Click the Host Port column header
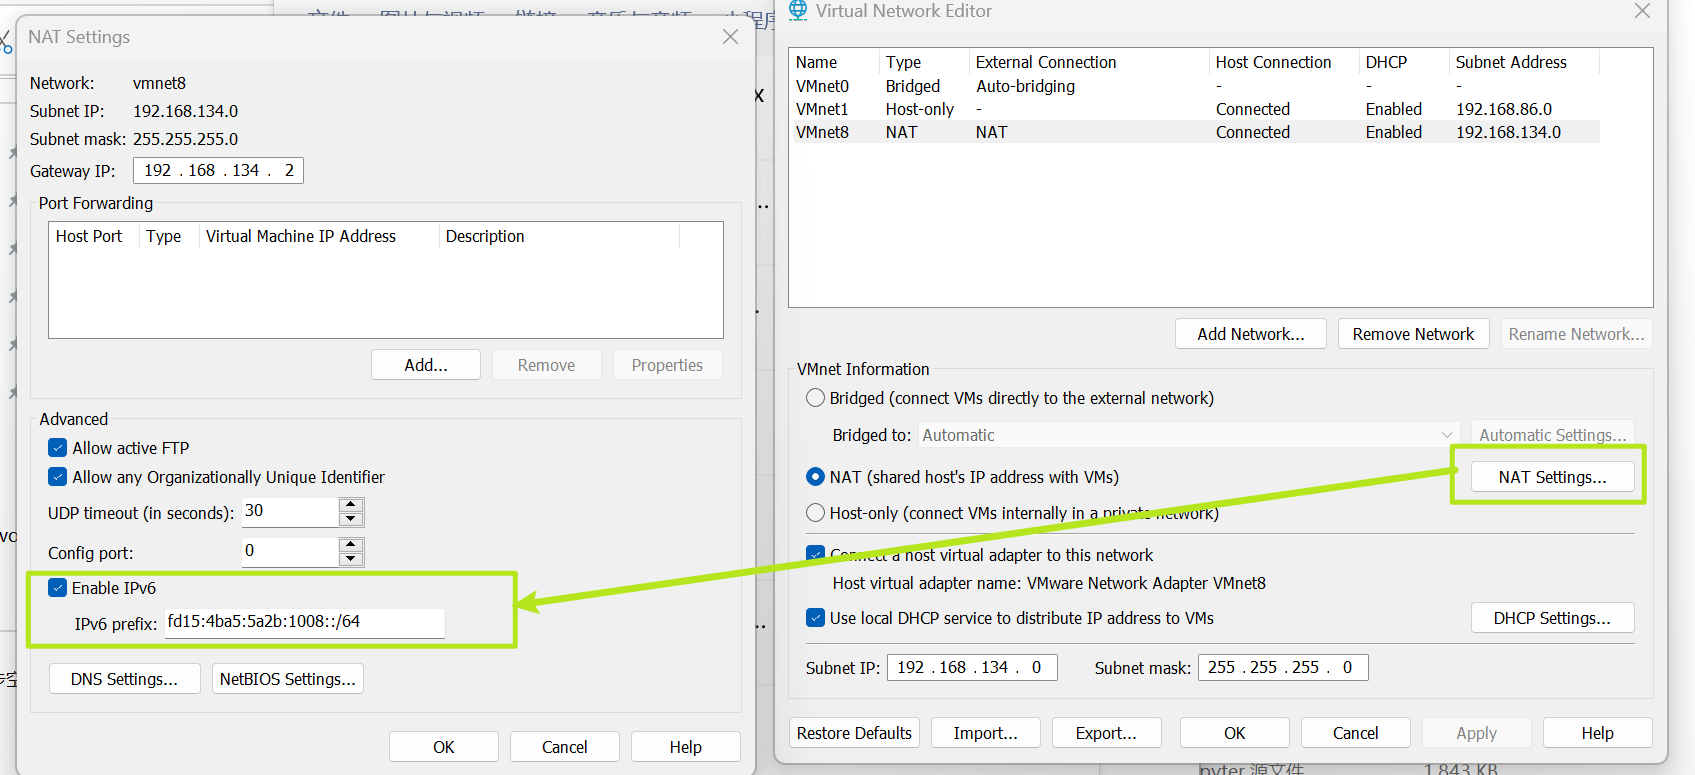This screenshot has width=1695, height=775. coord(94,236)
